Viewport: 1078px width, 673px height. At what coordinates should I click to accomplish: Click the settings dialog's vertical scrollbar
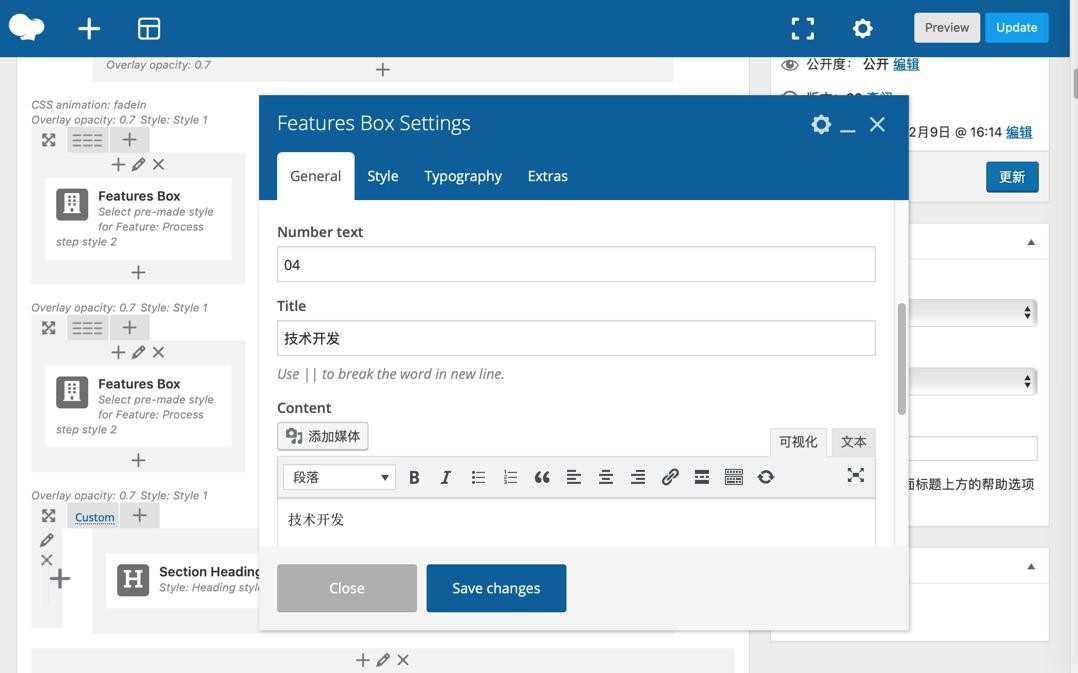coord(901,358)
